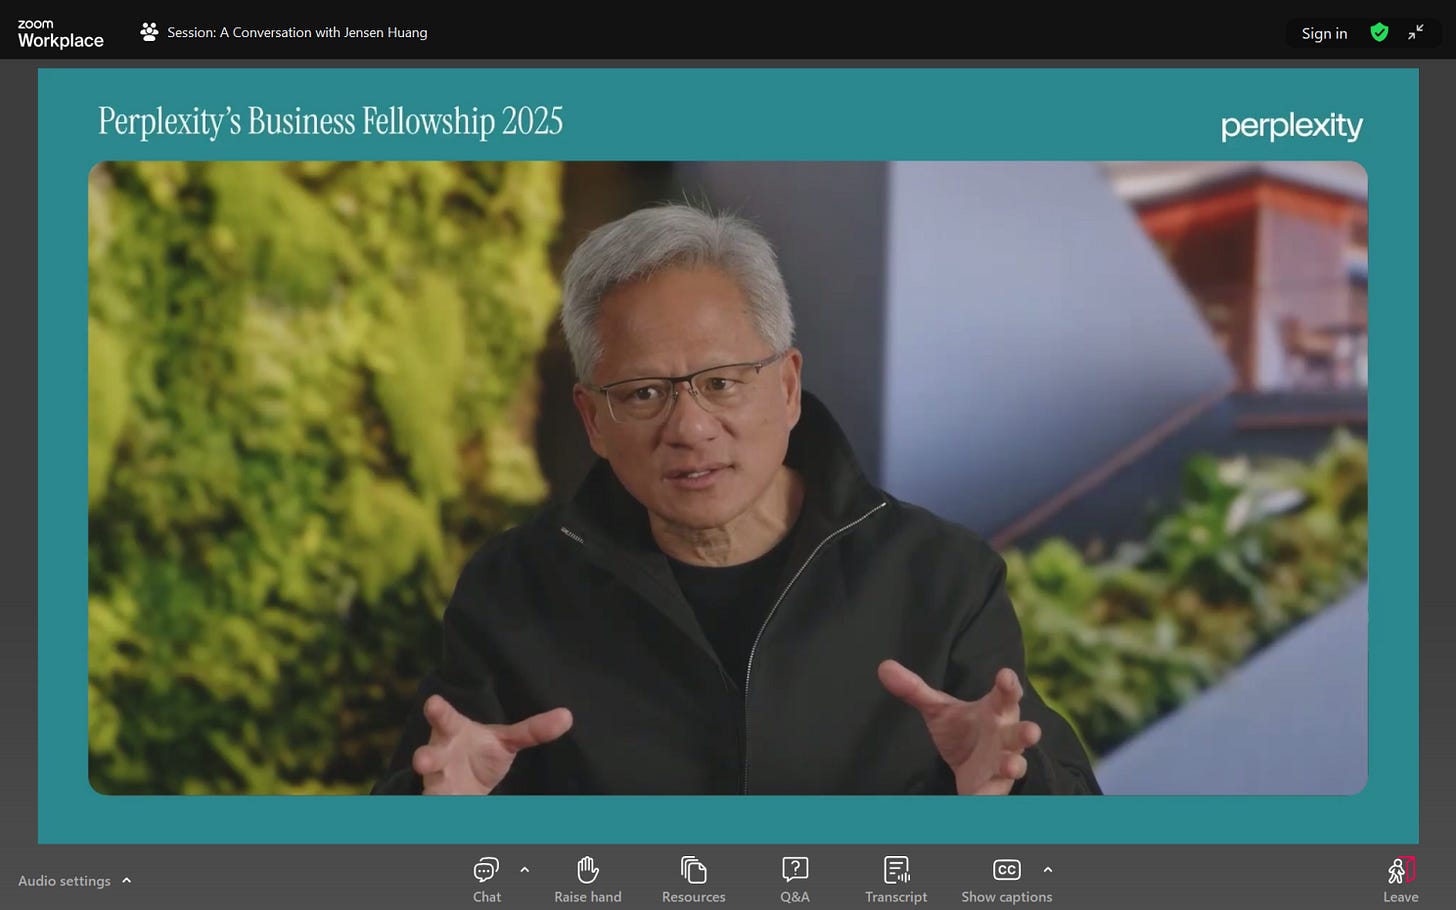
Task: Open the Chat panel
Action: pyautogui.click(x=487, y=880)
